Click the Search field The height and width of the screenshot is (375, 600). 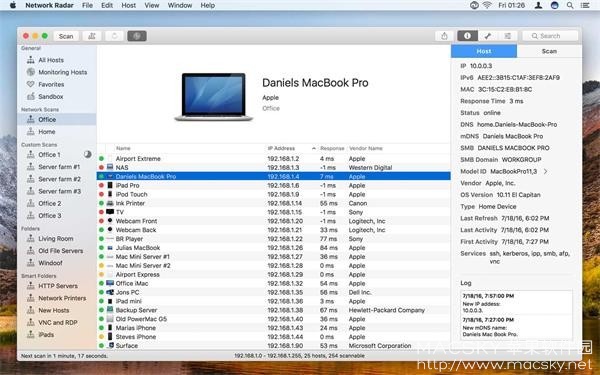tap(550, 36)
